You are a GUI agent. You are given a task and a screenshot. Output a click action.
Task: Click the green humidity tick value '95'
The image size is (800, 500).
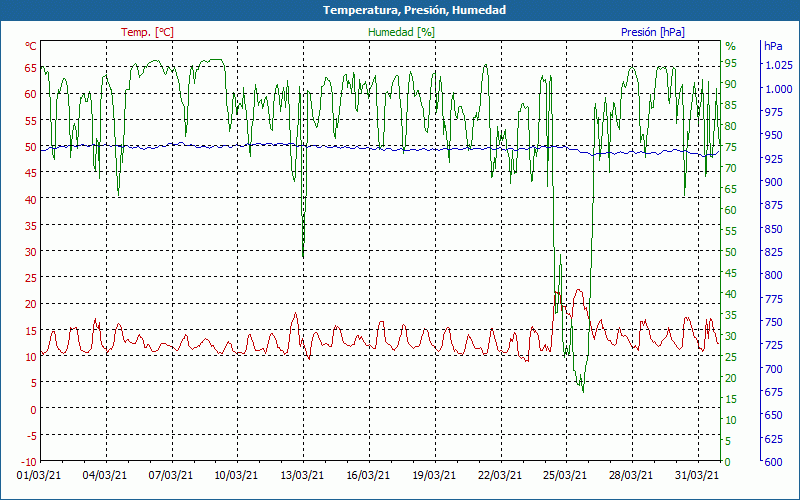click(x=731, y=63)
